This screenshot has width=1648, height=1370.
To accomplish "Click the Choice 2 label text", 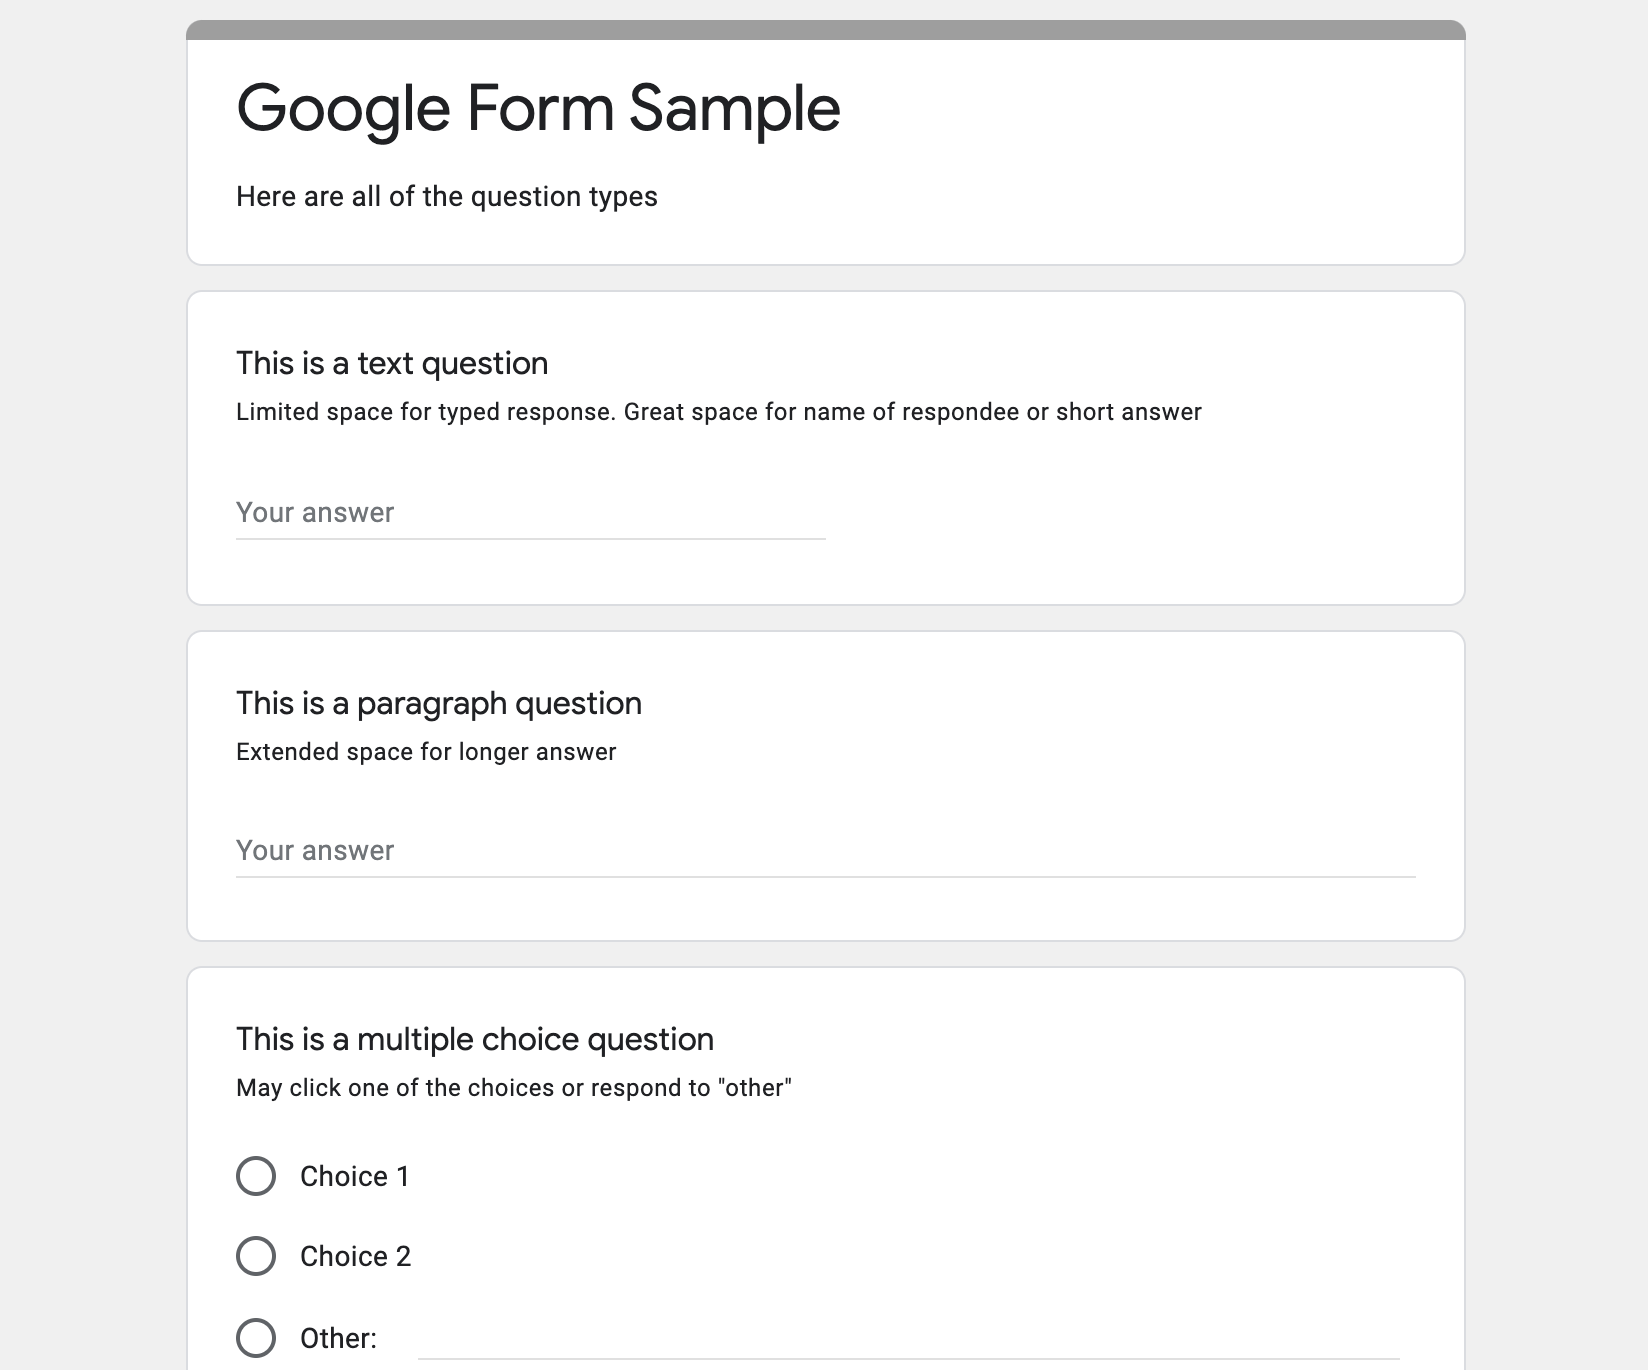I will click(357, 1256).
